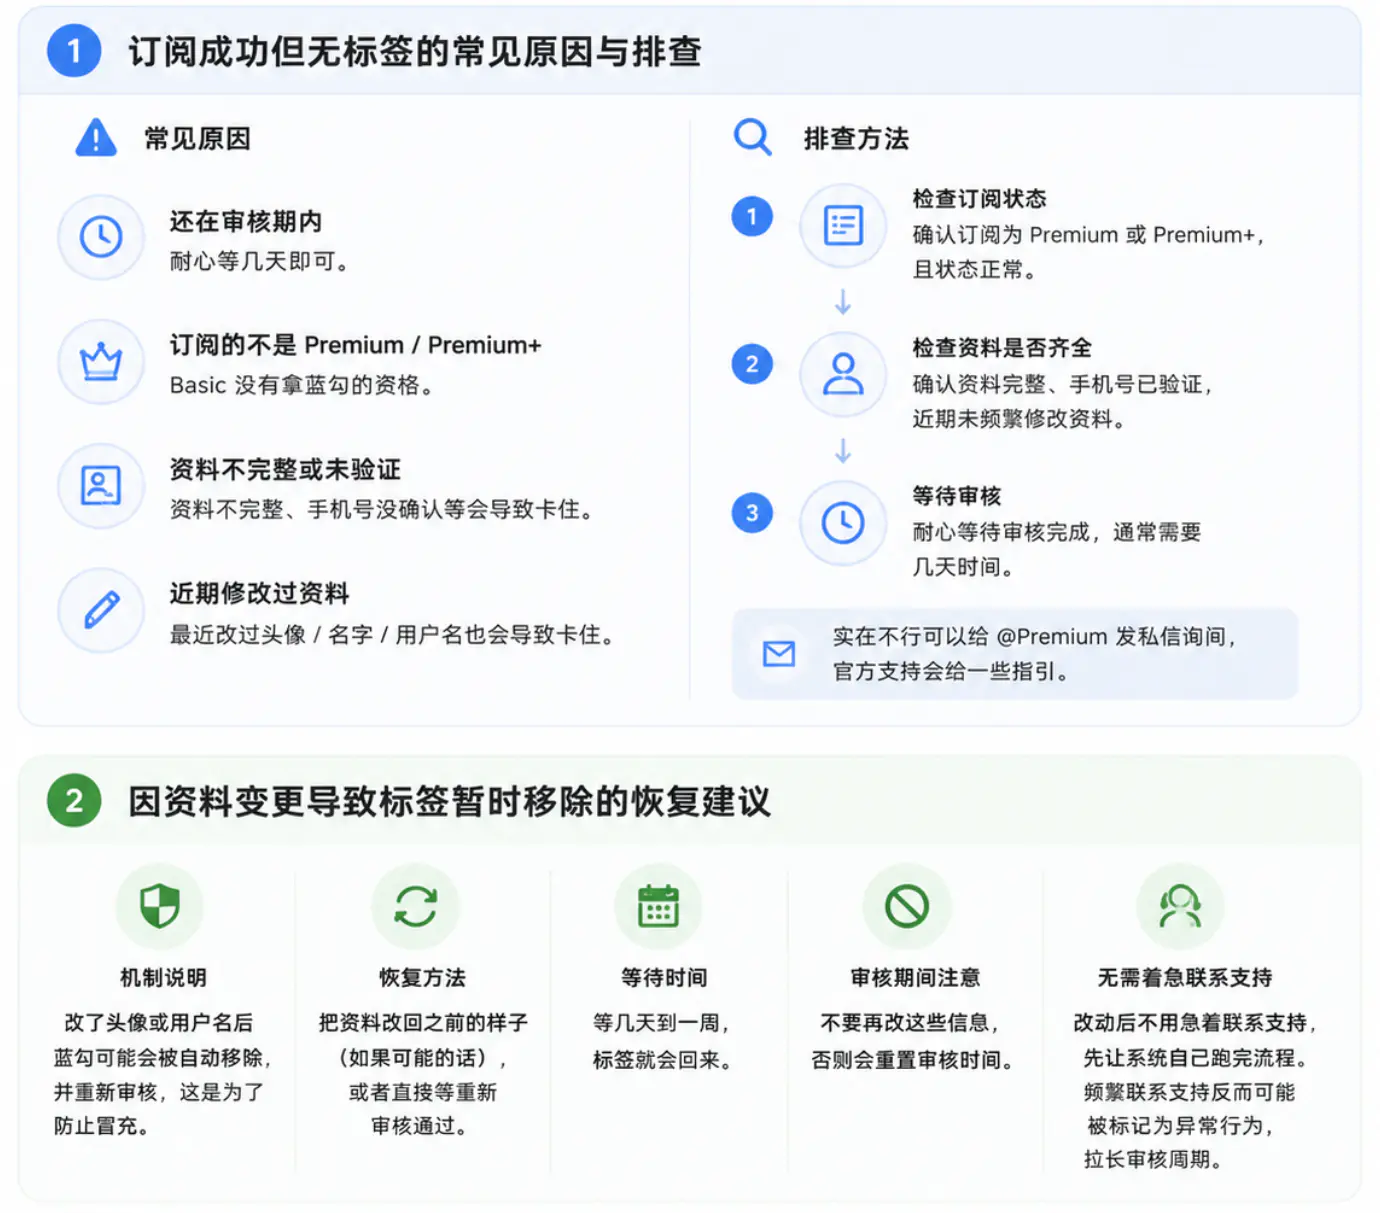Click the heading 因资料变更导致标签暂时移除的恢复建议
Screen dimensions: 1380x1213
450,801
